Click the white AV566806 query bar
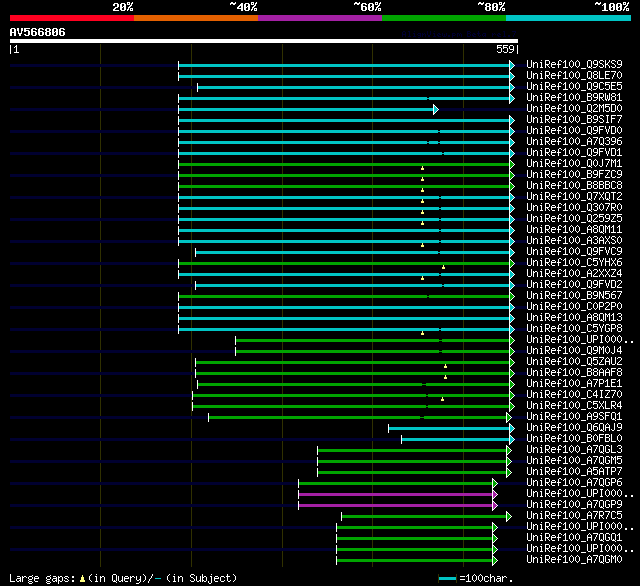This screenshot has width=640, height=586. 264,41
